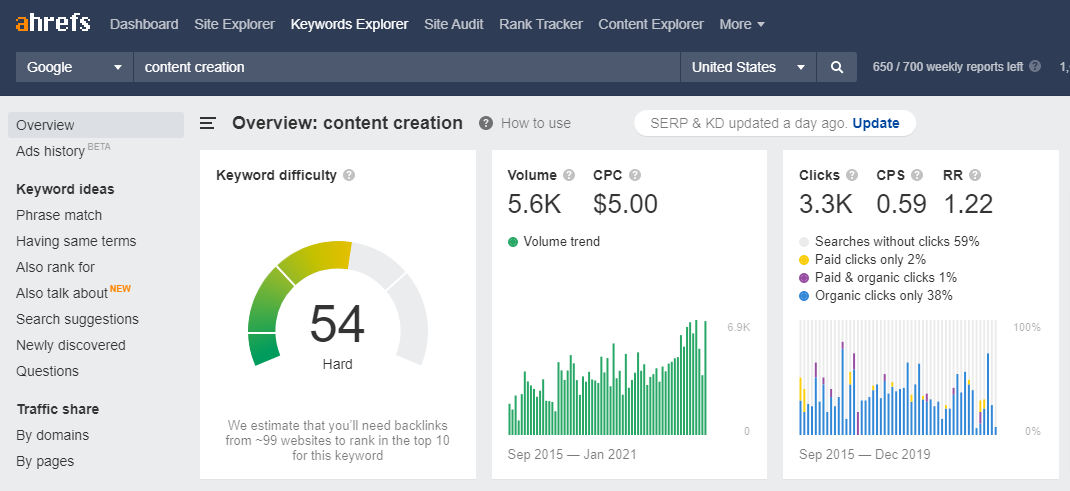Viewport: 1070px width, 491px height.
Task: Click help icon next to weekly reports left
Action: pos(1035,66)
